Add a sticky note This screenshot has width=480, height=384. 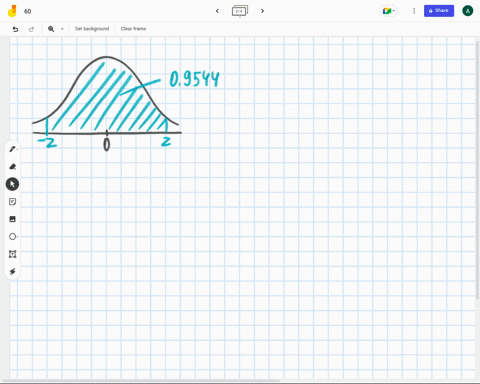tap(12, 202)
